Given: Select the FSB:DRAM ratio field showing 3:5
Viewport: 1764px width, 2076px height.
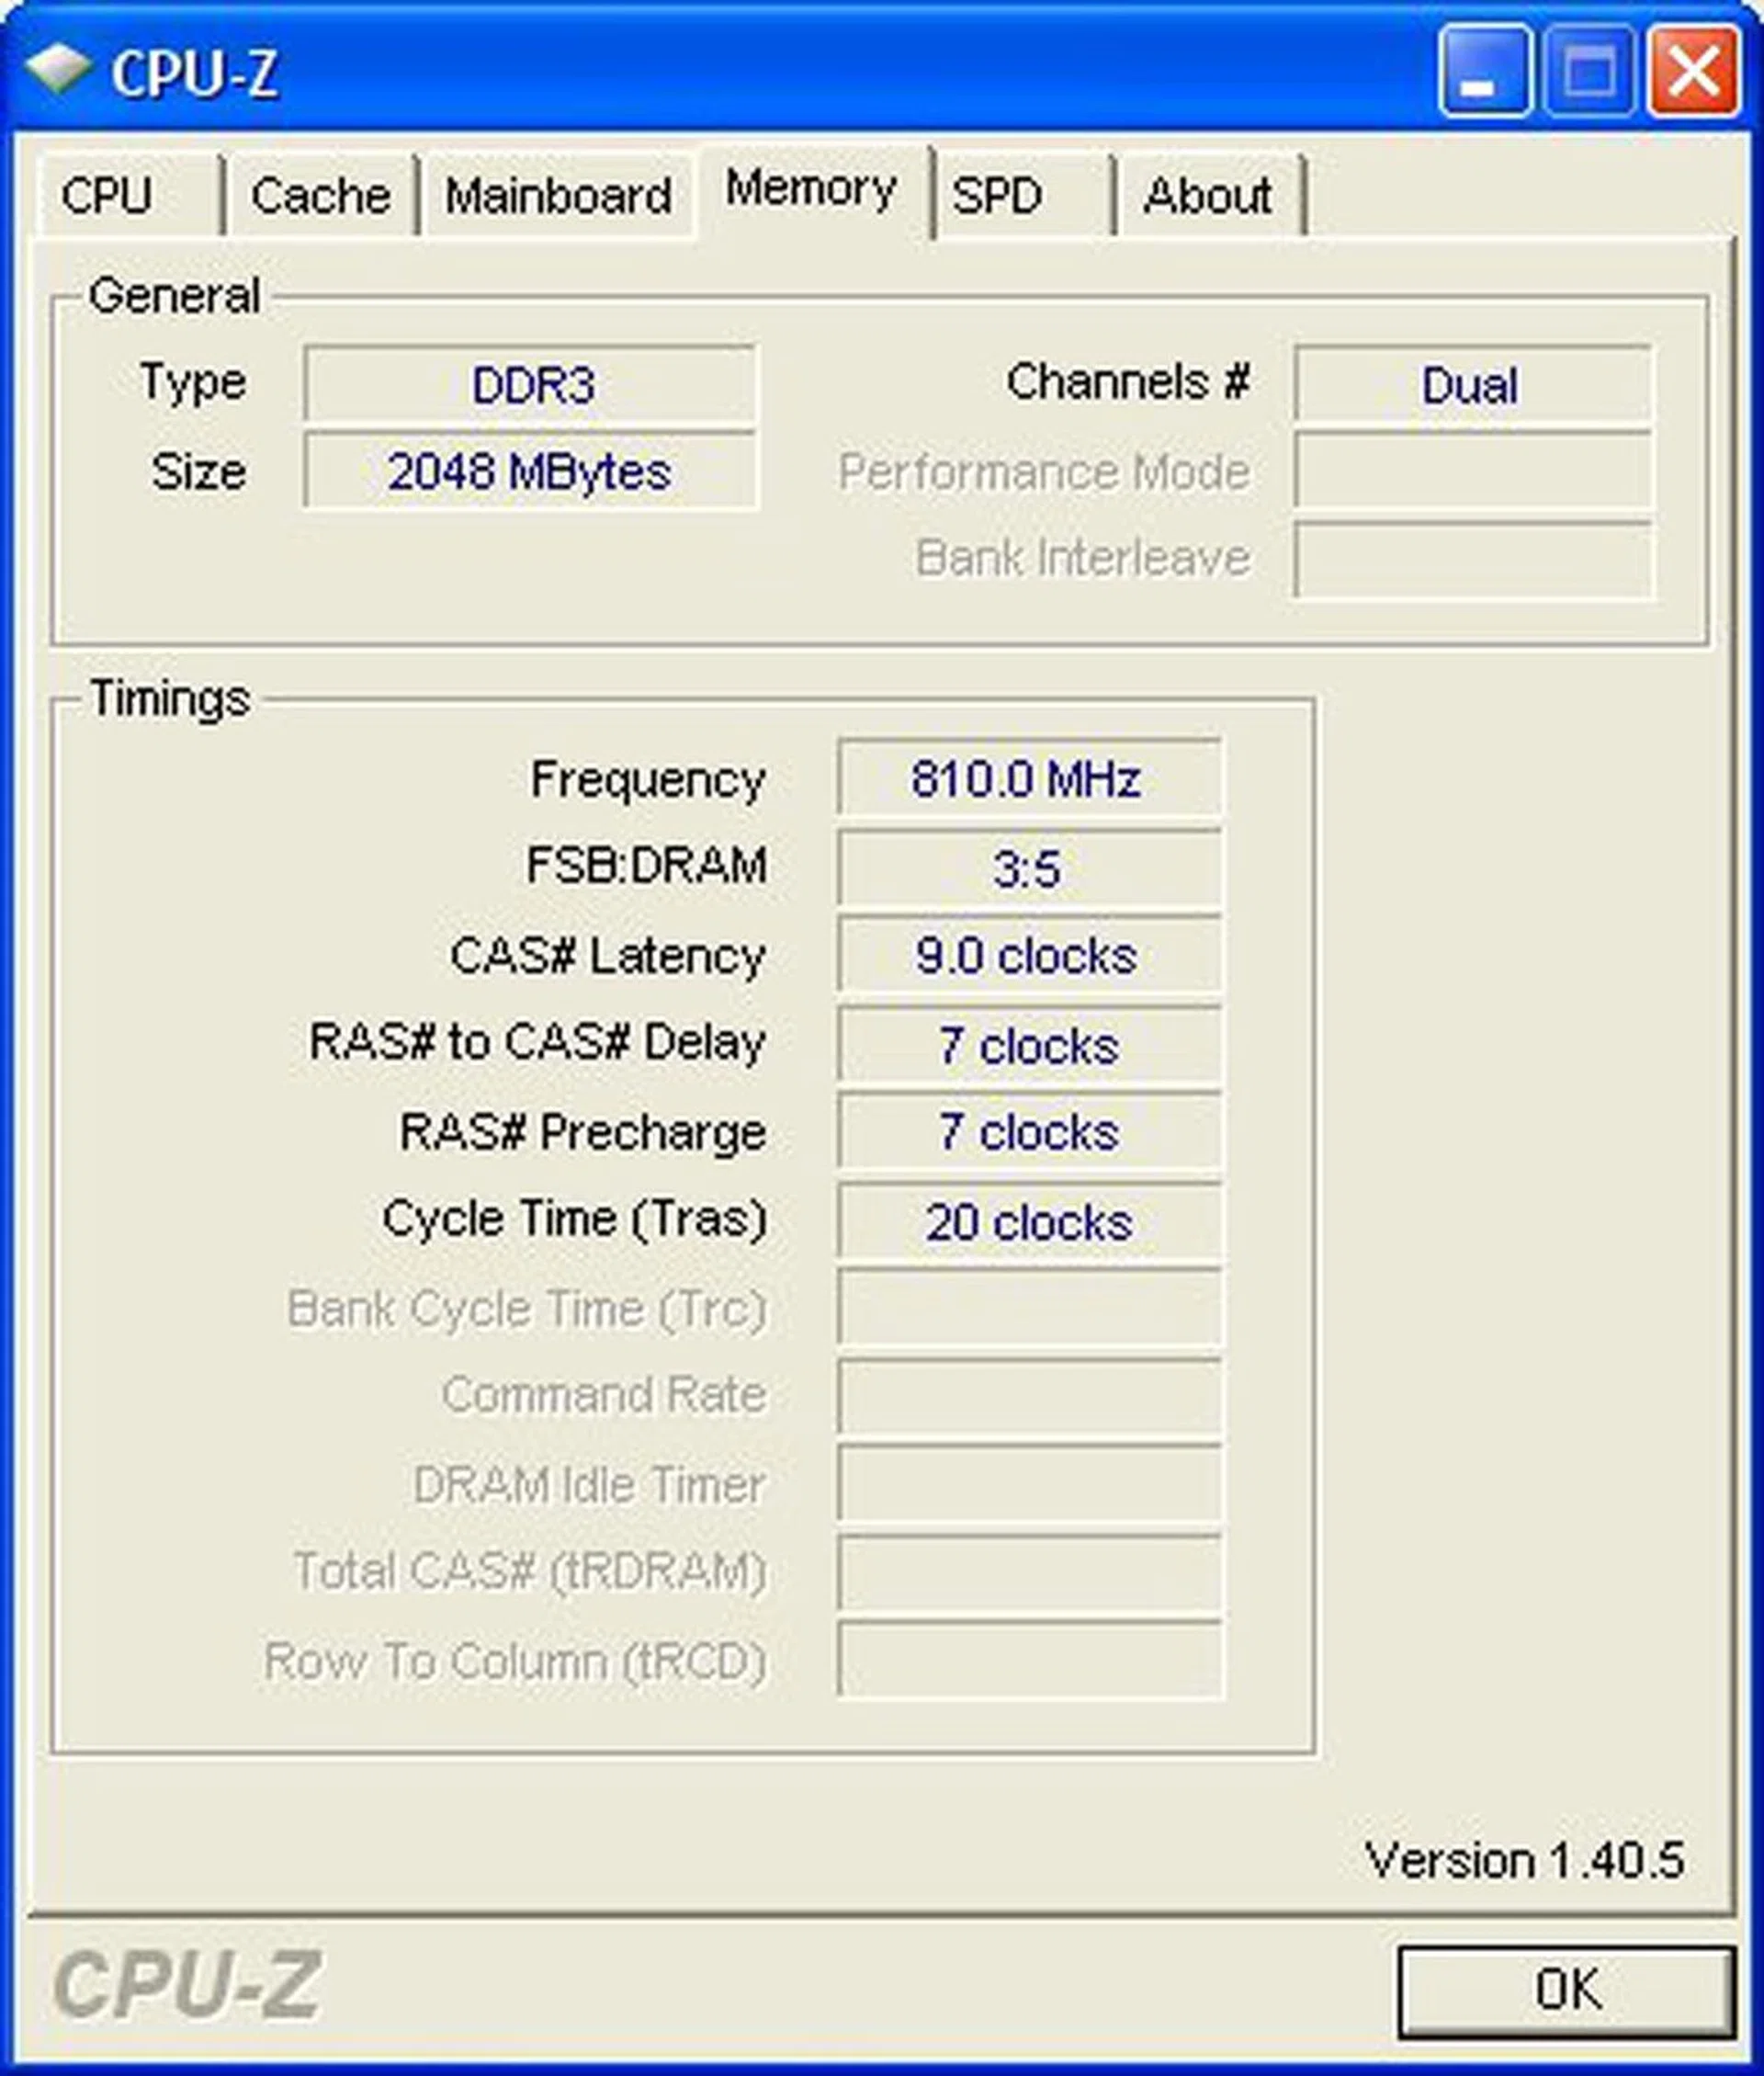Looking at the screenshot, I should click(x=1029, y=868).
